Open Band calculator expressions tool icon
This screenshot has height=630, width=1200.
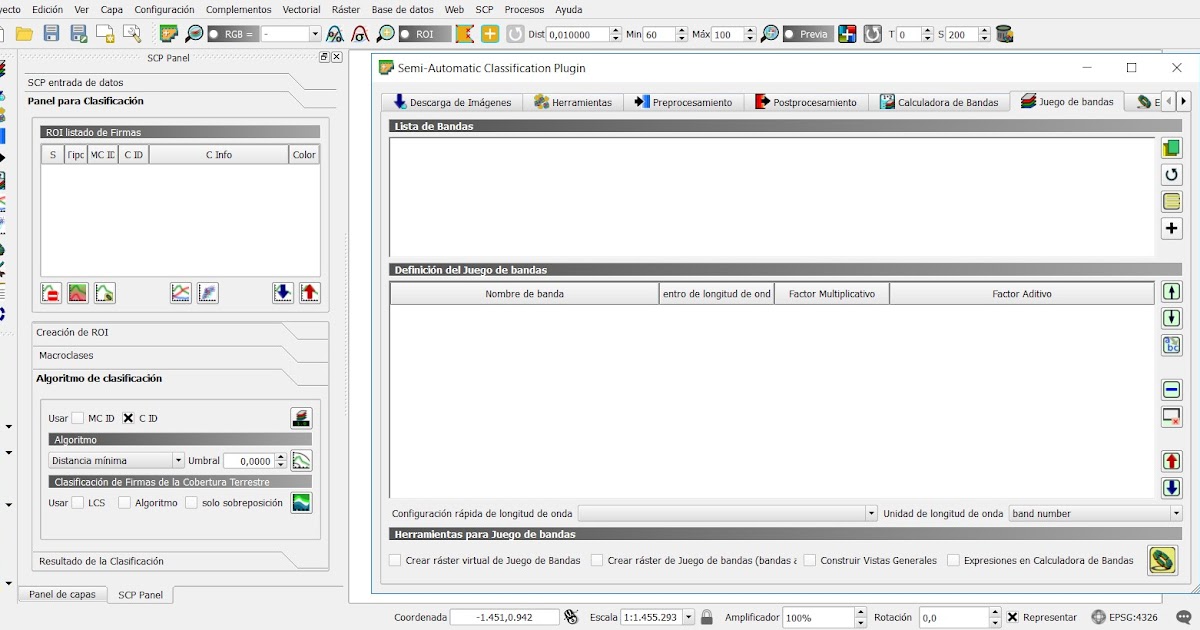(1162, 560)
